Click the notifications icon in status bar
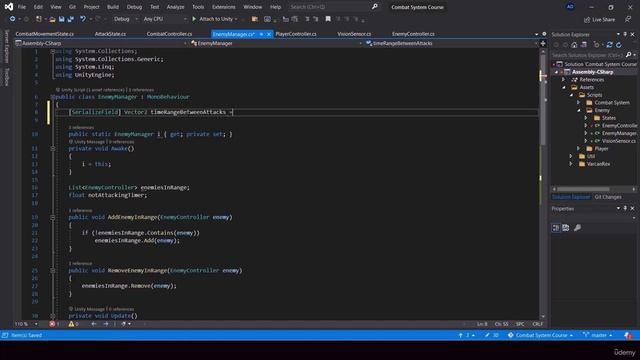The width and height of the screenshot is (640, 360). coord(628,335)
